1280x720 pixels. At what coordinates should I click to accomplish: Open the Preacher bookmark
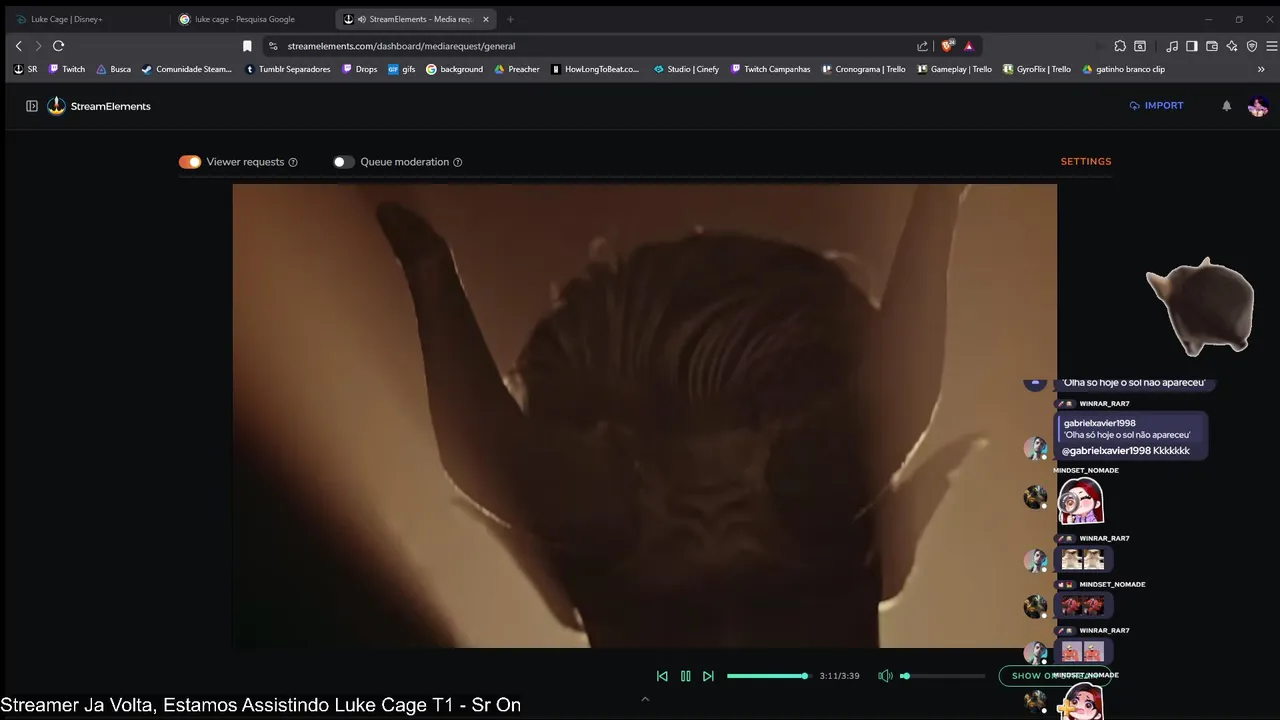coord(517,69)
